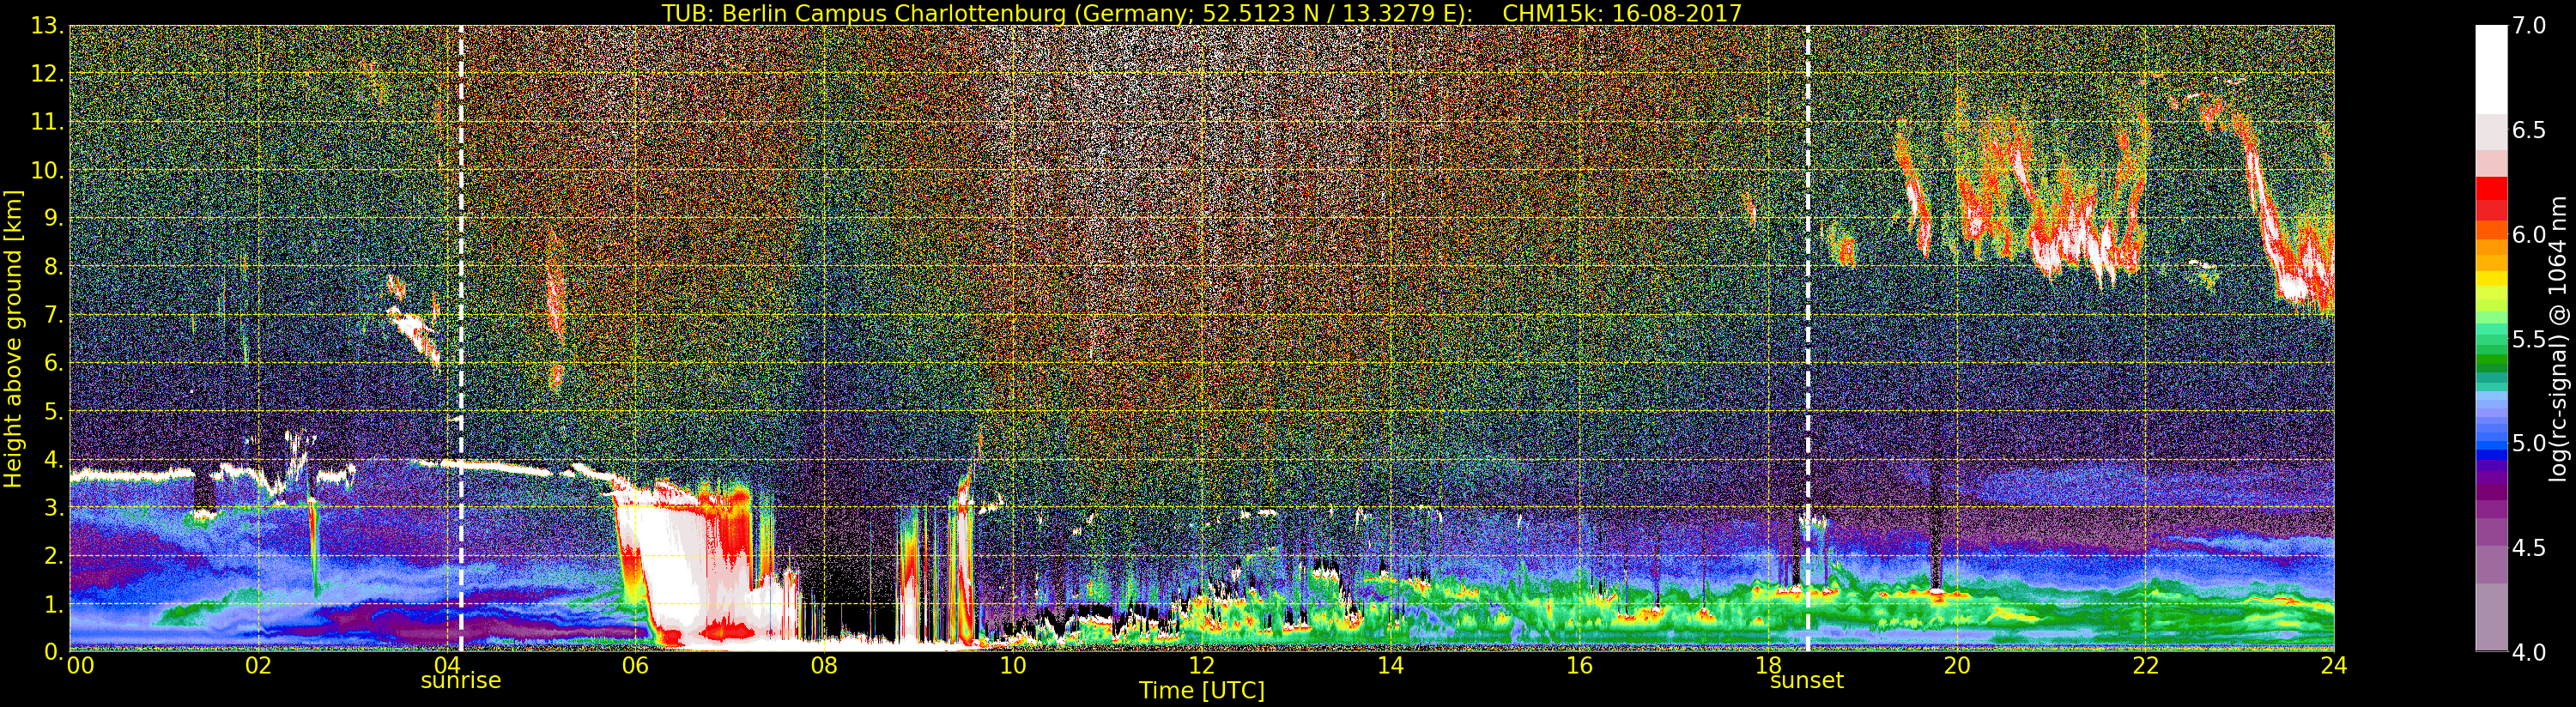This screenshot has height=707, width=2576.
Task: Click the '10.' tick label on the height axis
Action: click(47, 171)
